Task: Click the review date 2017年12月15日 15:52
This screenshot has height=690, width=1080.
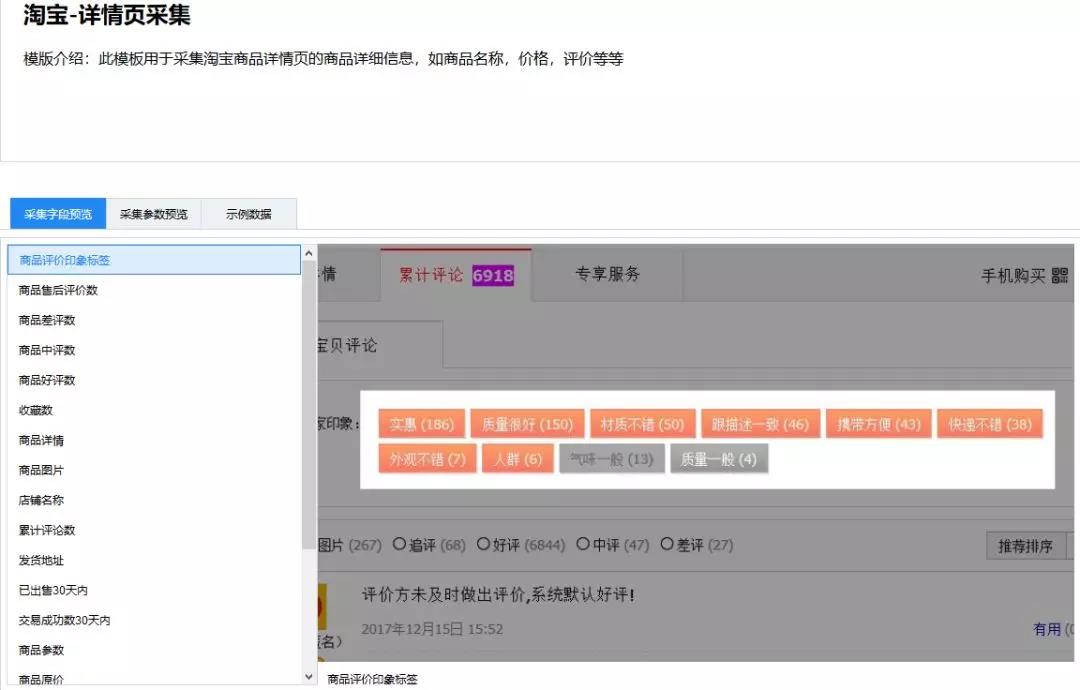Action: (433, 629)
